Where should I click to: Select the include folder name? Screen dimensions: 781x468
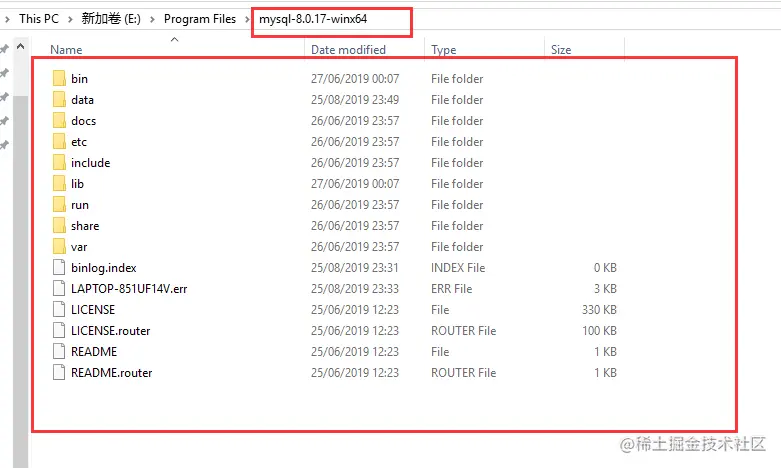(x=91, y=163)
